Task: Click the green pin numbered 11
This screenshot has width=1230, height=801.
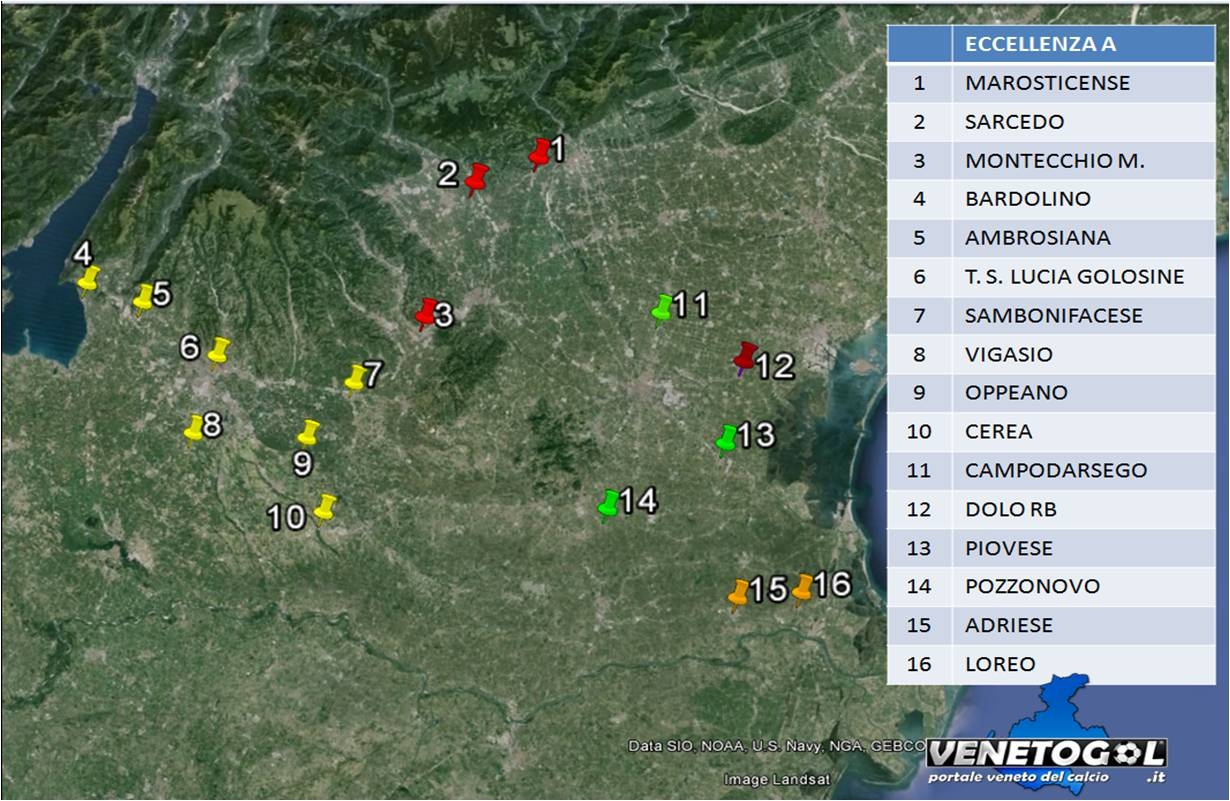Action: [x=662, y=308]
